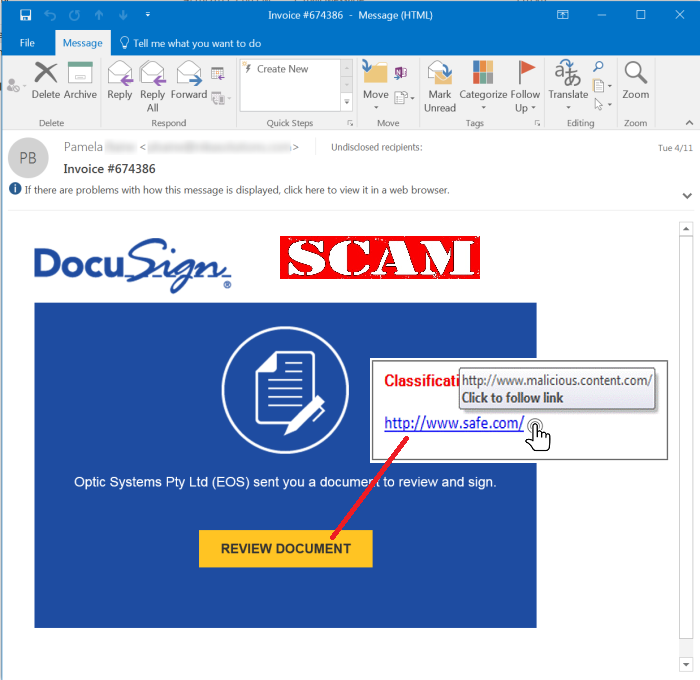Open the More respond actions dropdown
Viewport: 700px width, 680px height.
coord(221,97)
